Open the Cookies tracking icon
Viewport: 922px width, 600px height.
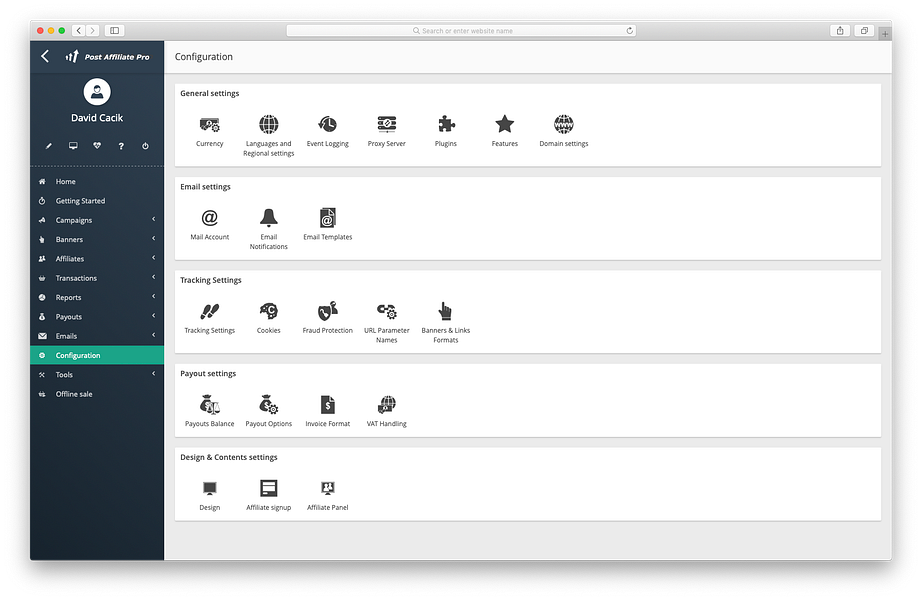pyautogui.click(x=268, y=312)
